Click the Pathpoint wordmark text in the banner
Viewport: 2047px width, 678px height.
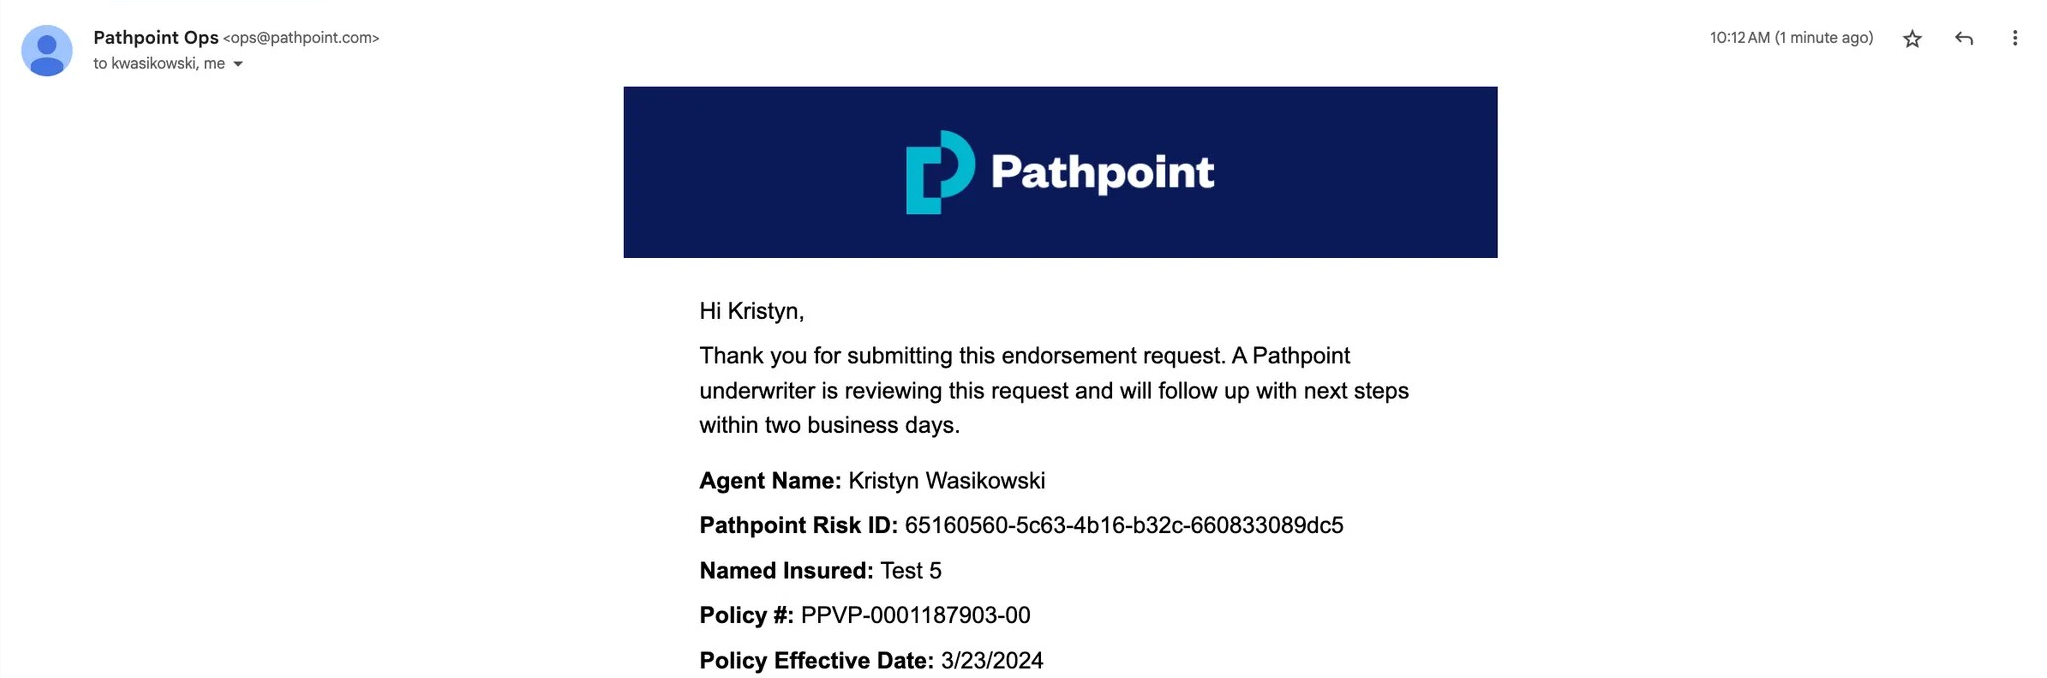pos(1102,173)
